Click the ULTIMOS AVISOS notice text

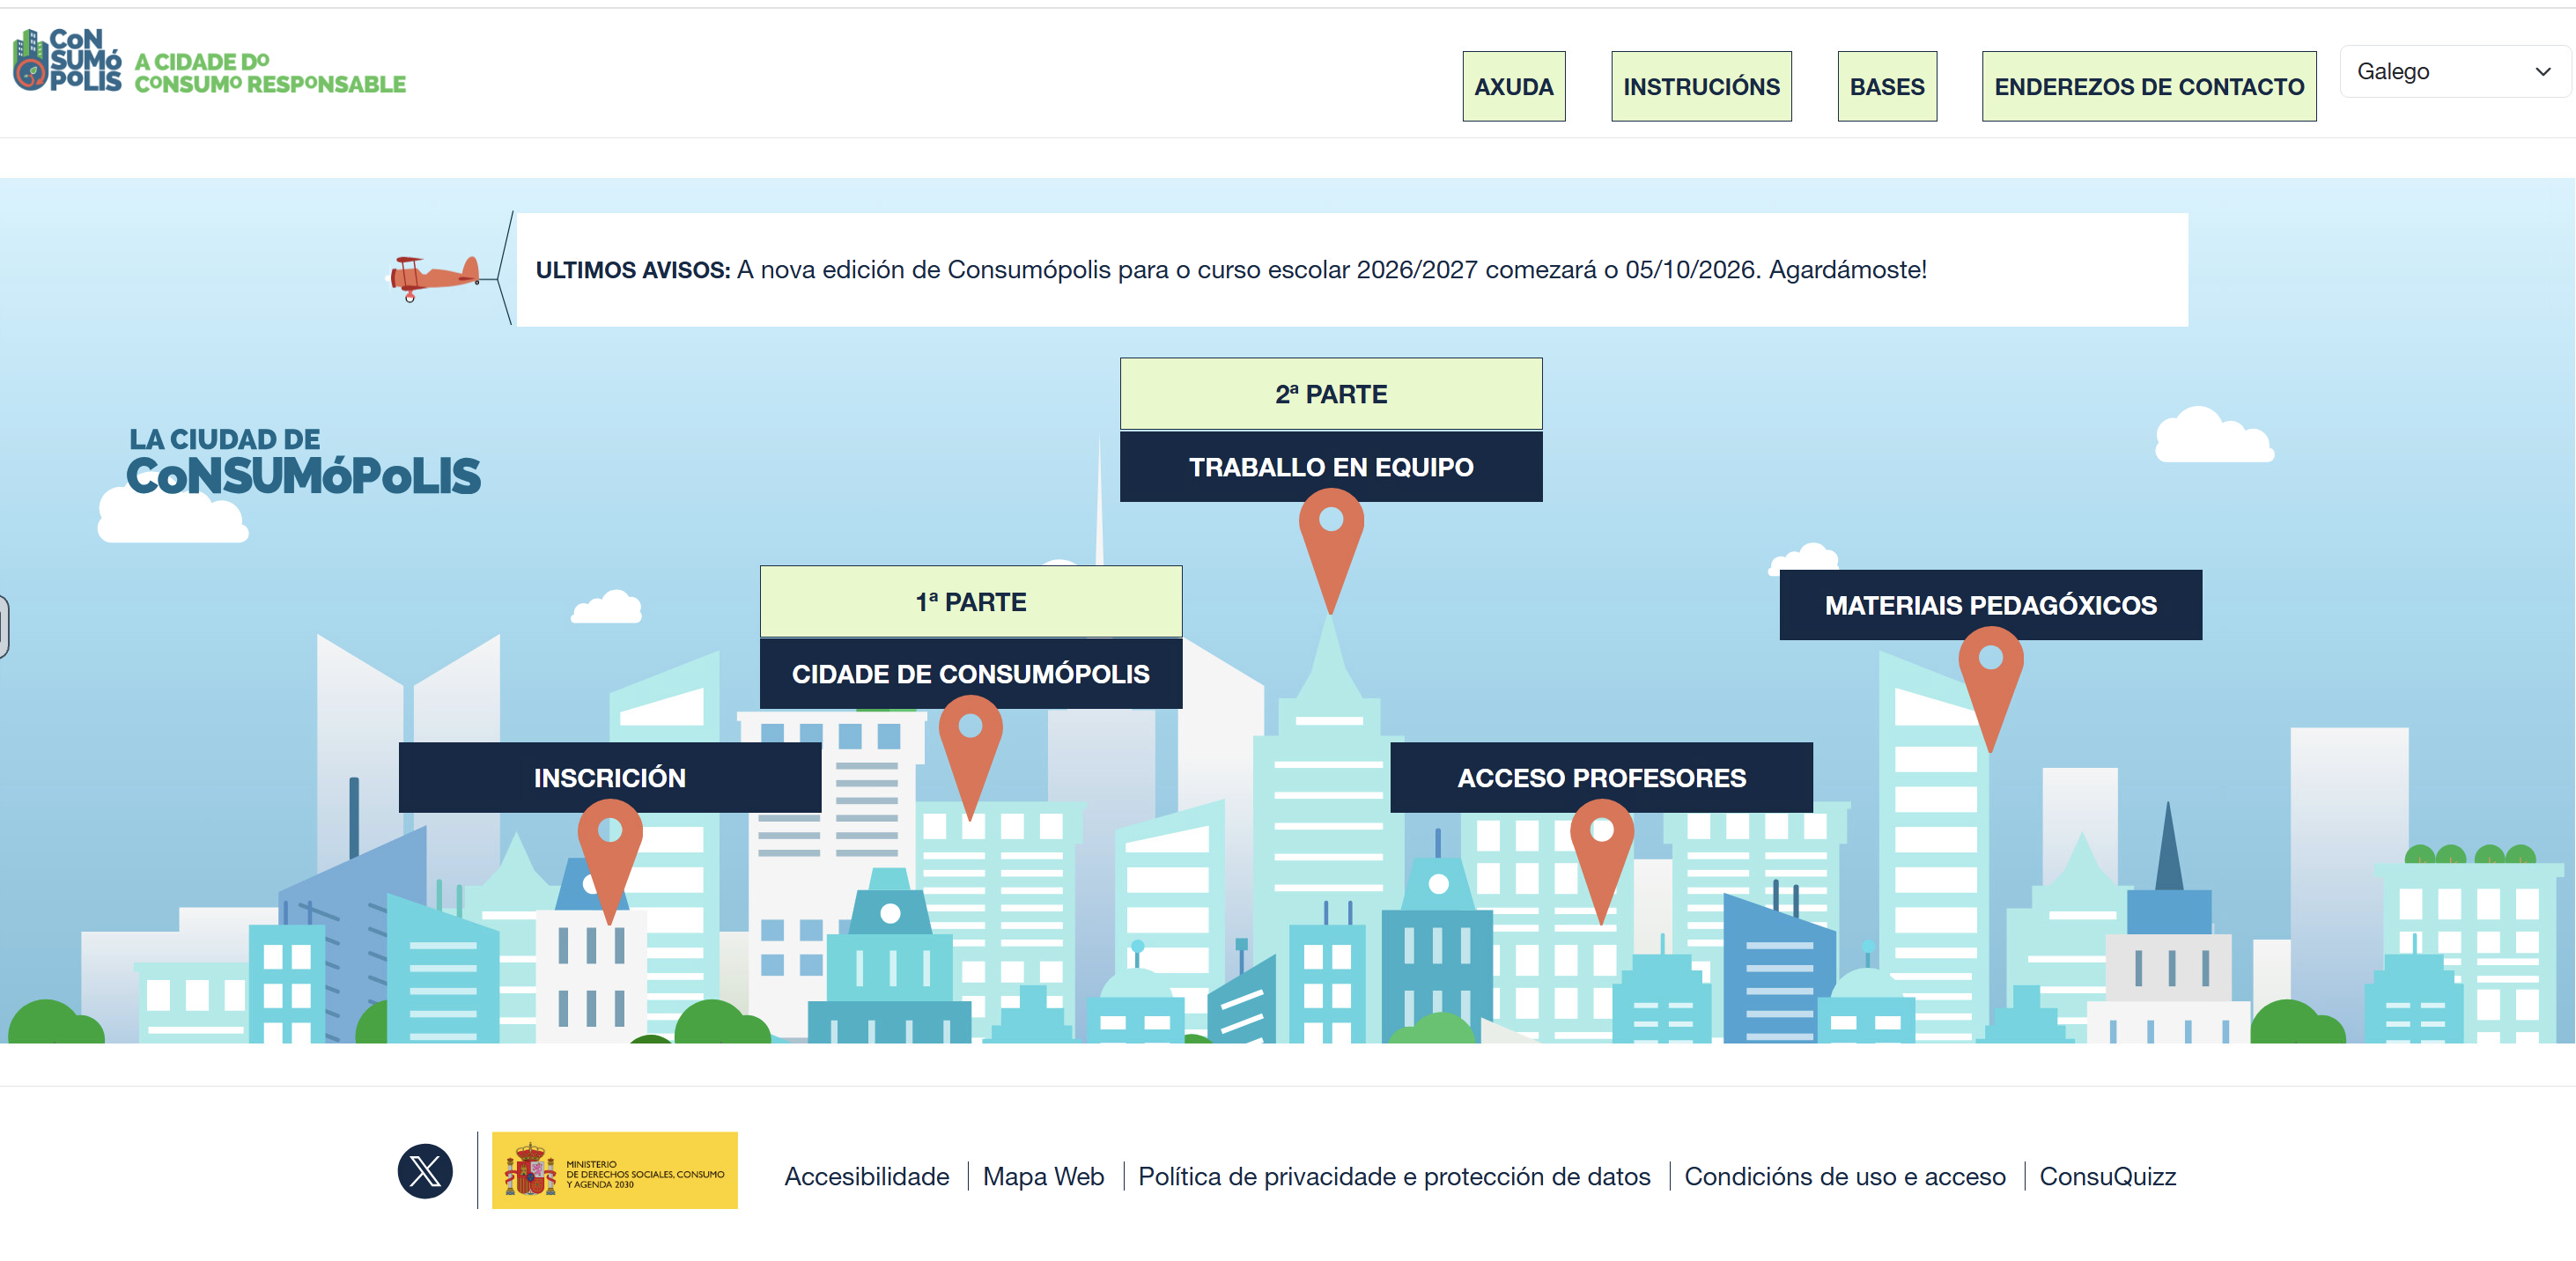1231,269
